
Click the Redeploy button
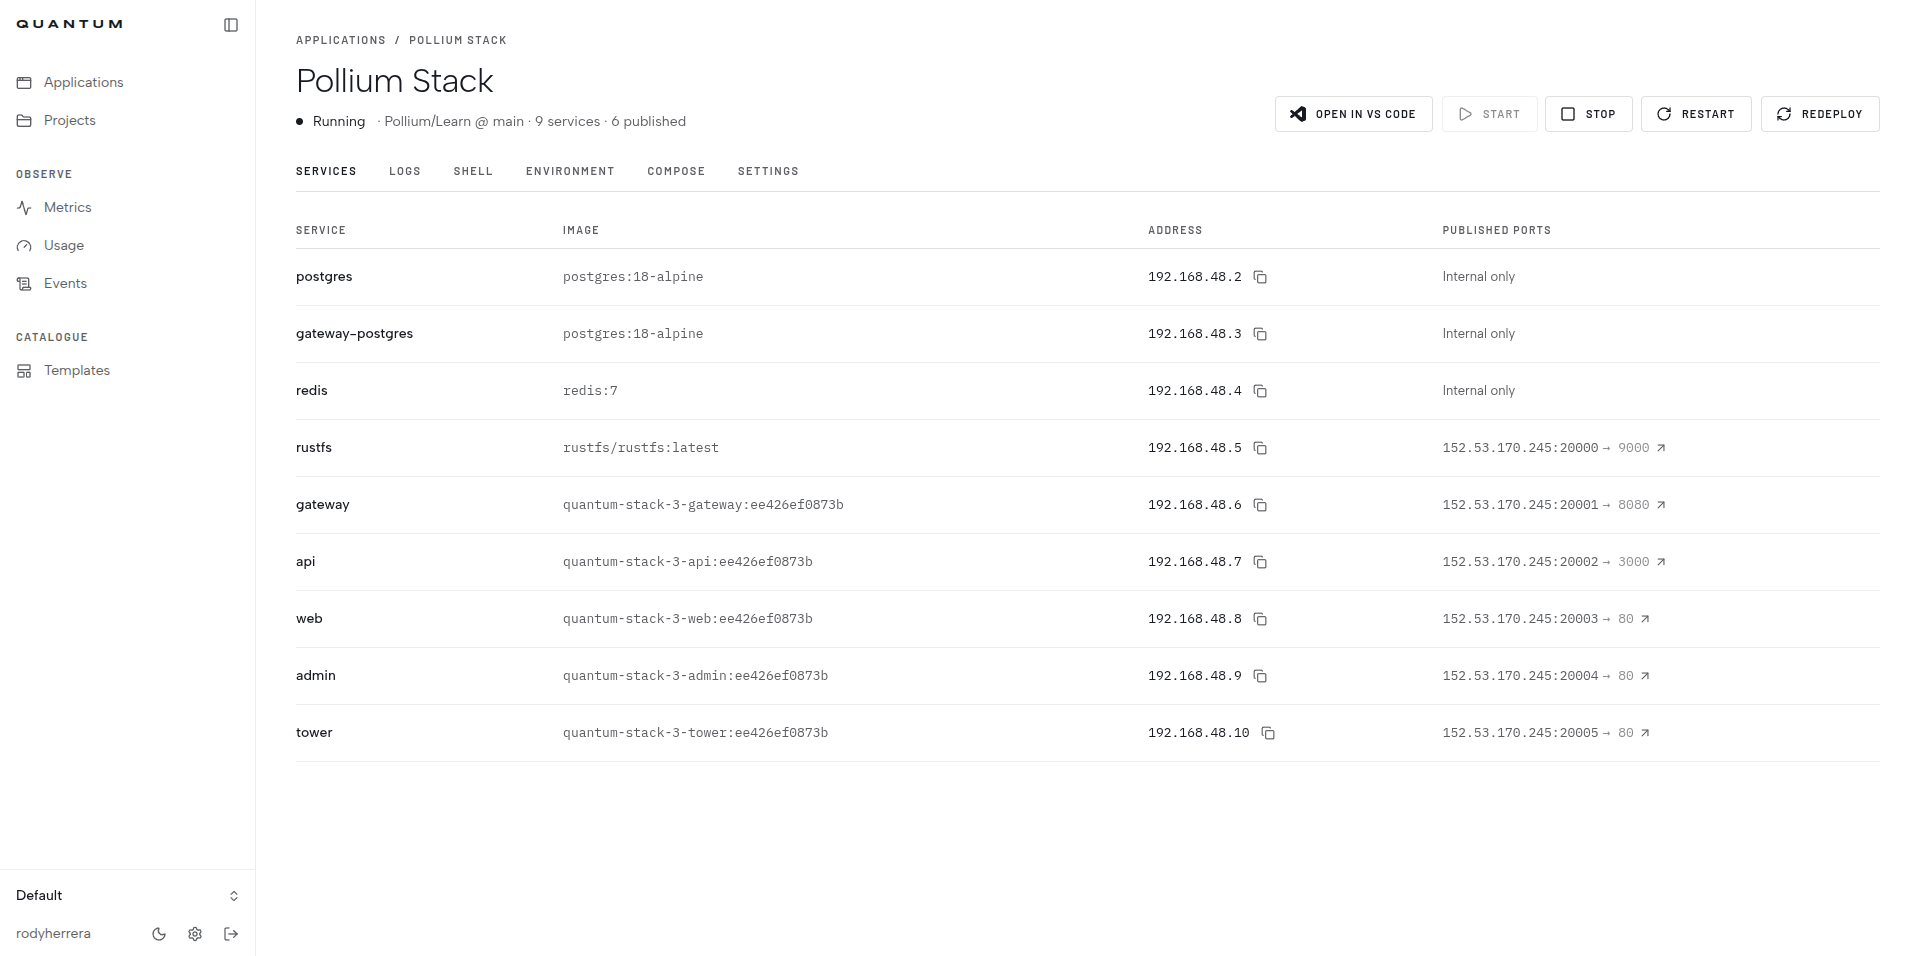coord(1820,114)
